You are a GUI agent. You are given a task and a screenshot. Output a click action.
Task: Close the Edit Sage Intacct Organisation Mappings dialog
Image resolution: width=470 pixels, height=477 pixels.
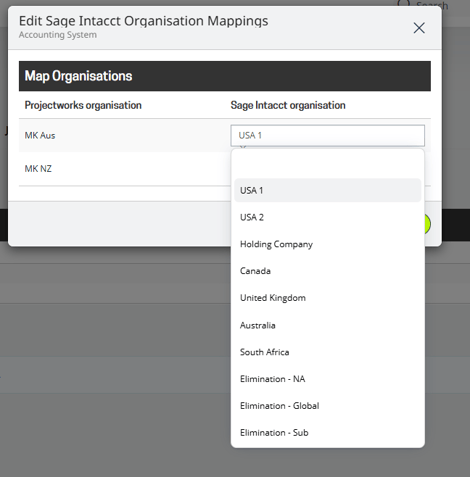[419, 28]
